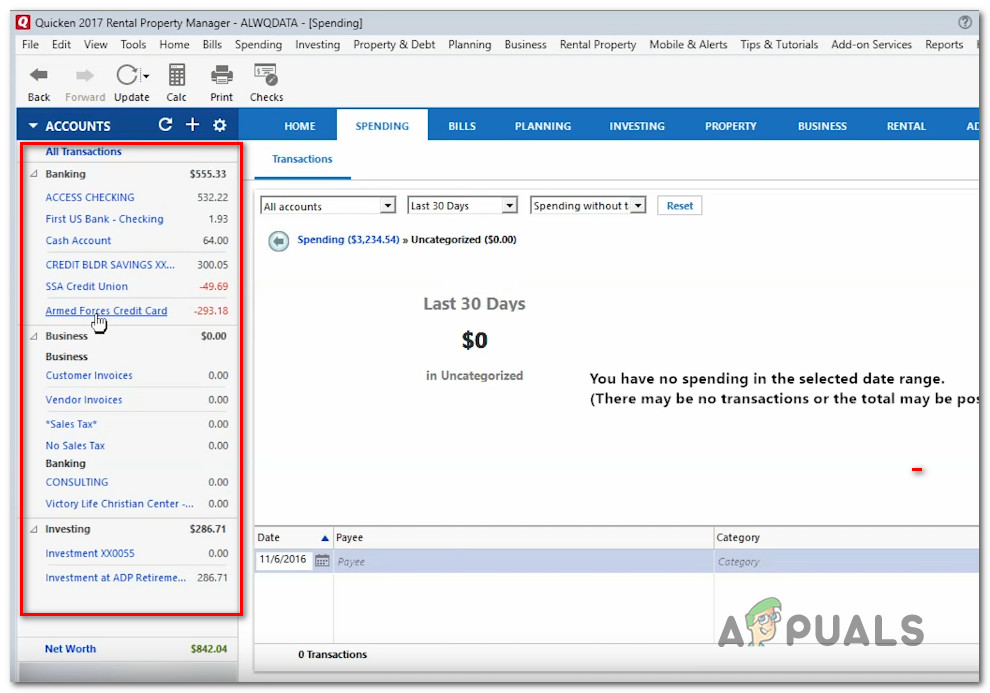This screenshot has height=693, width=990.
Task: Click the Date column sort arrow
Action: [x=325, y=538]
